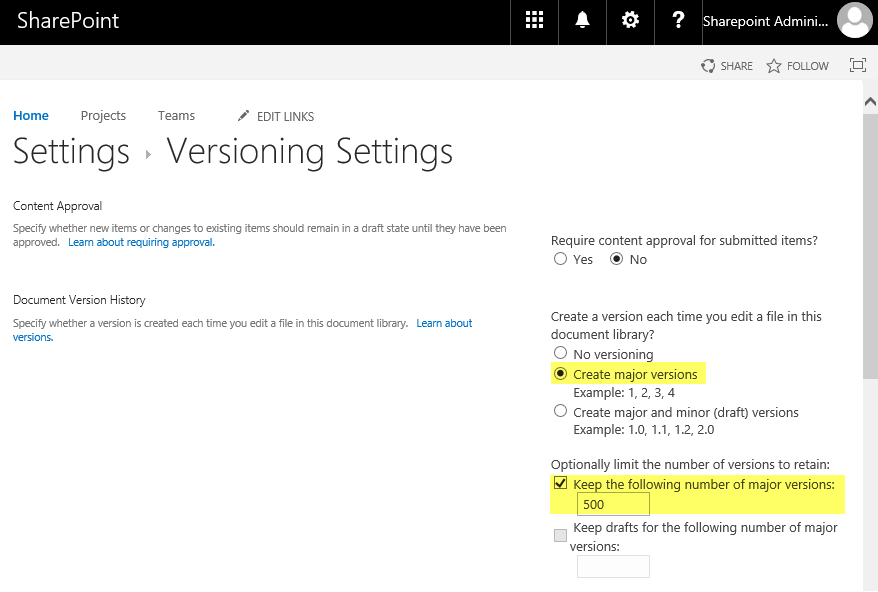
Task: Select Yes for requiring content approval
Action: point(560,259)
